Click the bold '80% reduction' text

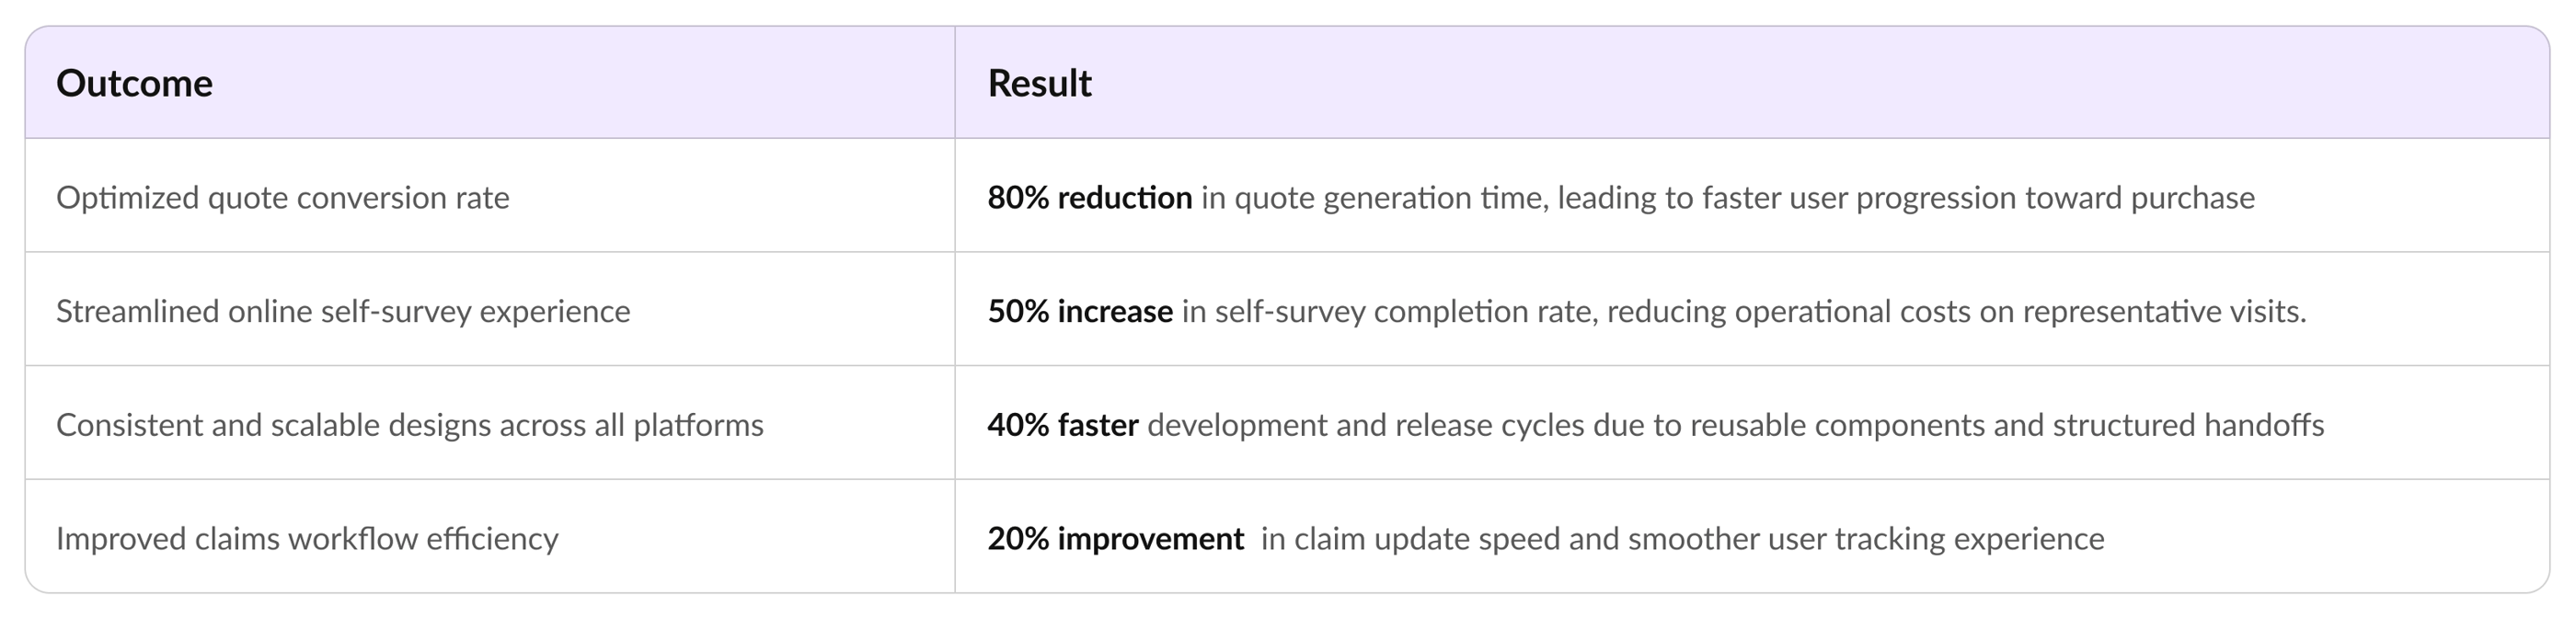click(1089, 198)
